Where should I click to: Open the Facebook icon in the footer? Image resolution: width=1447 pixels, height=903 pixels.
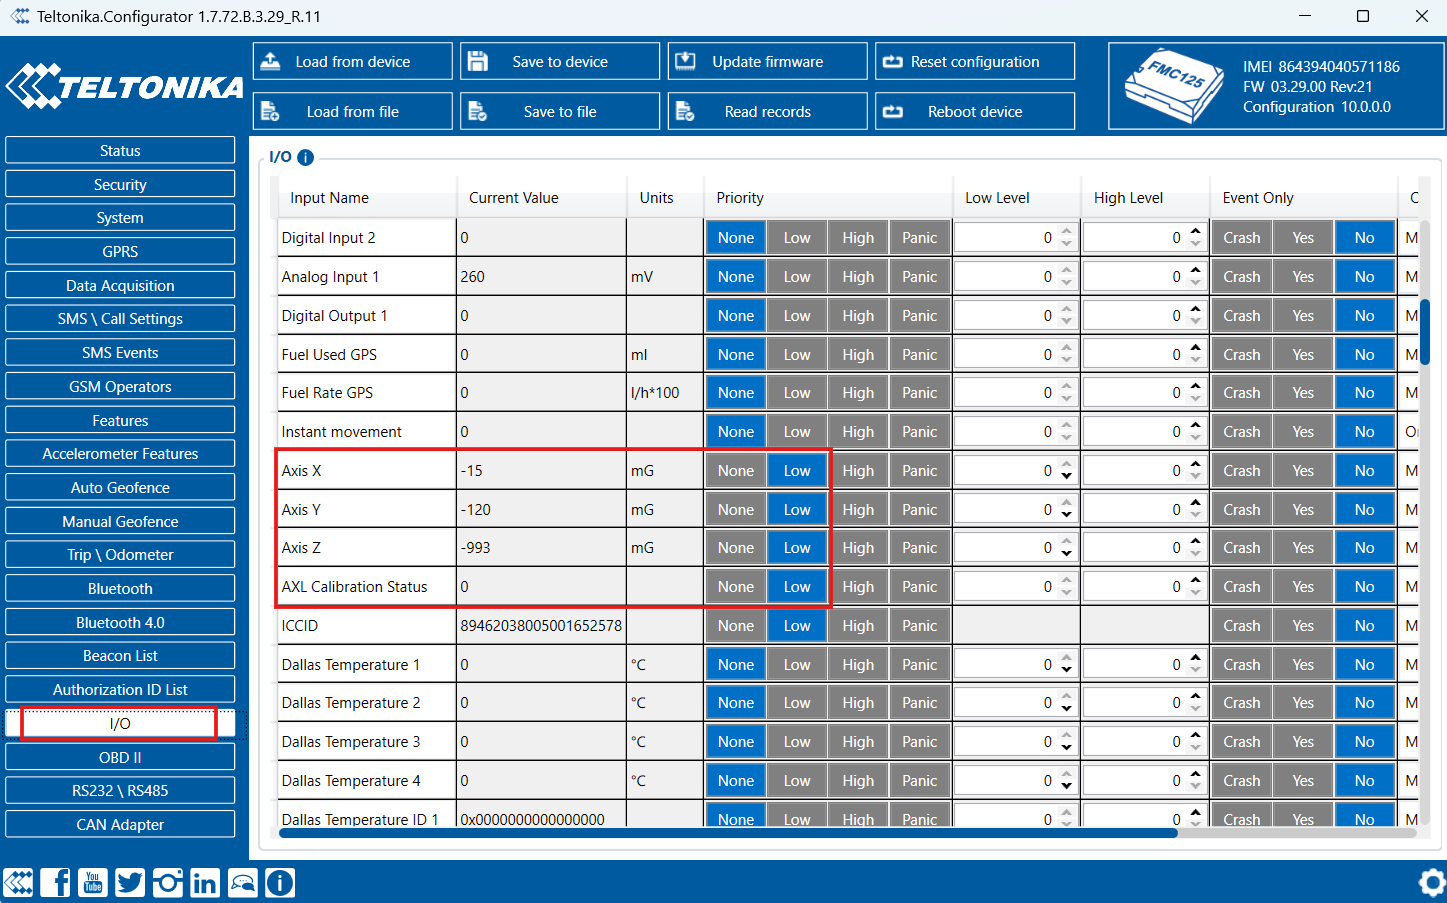[x=56, y=883]
